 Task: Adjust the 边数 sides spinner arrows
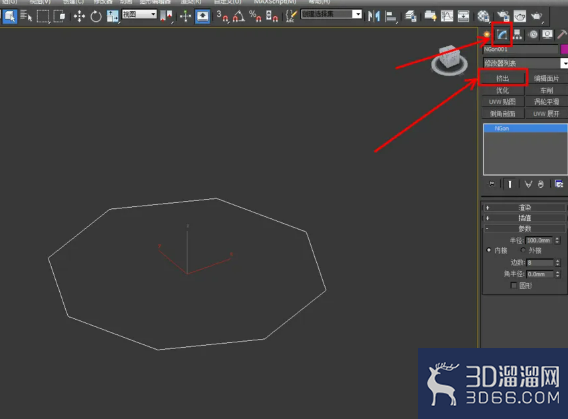click(557, 263)
